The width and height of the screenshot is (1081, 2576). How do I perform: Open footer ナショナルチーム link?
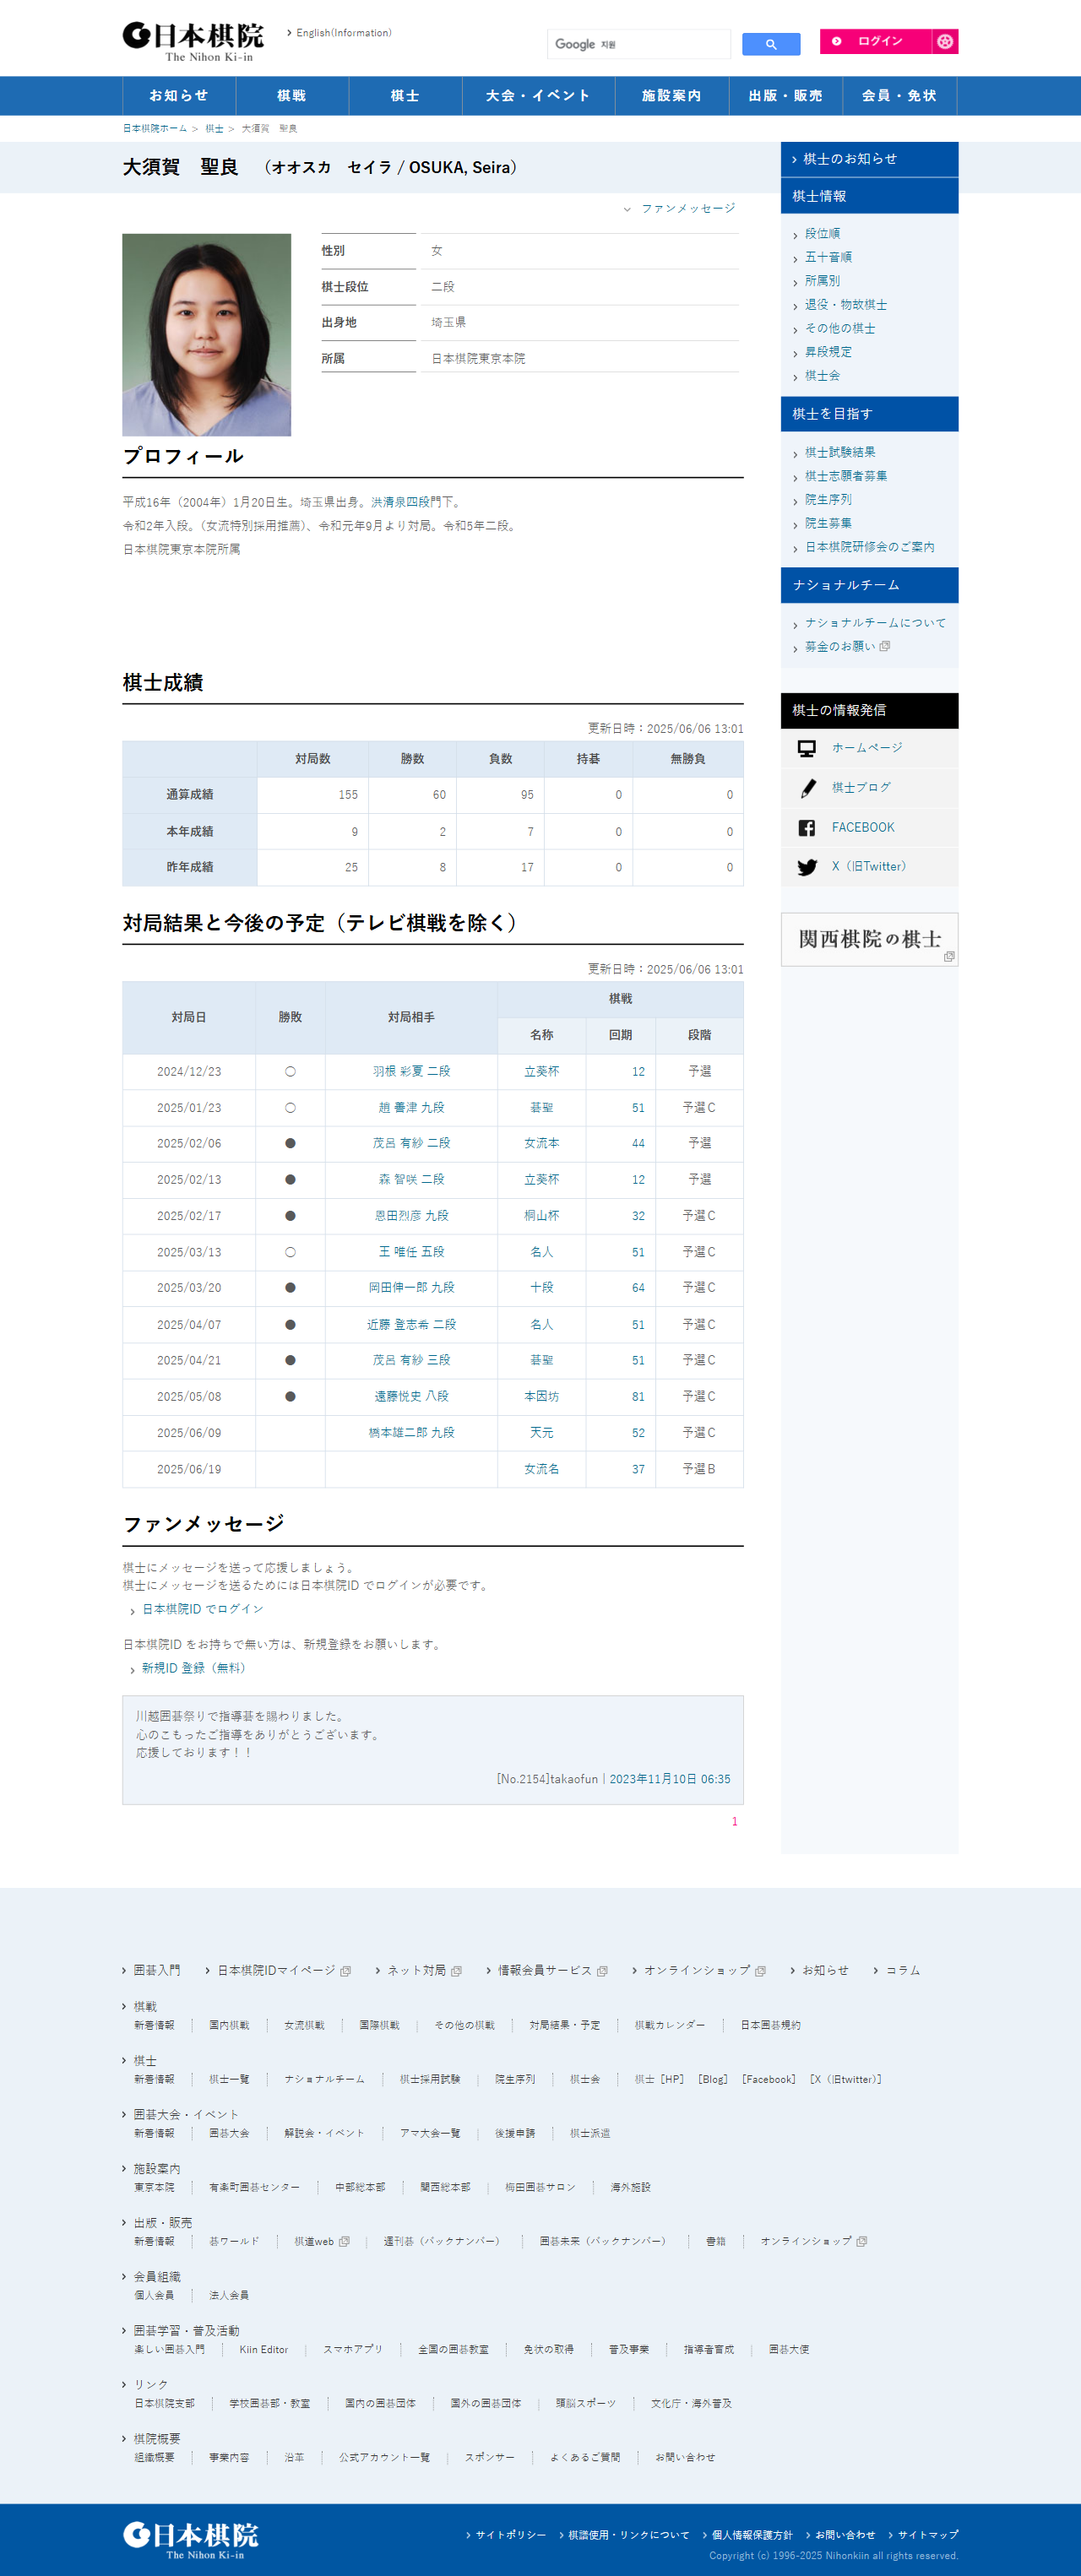pos(324,2079)
